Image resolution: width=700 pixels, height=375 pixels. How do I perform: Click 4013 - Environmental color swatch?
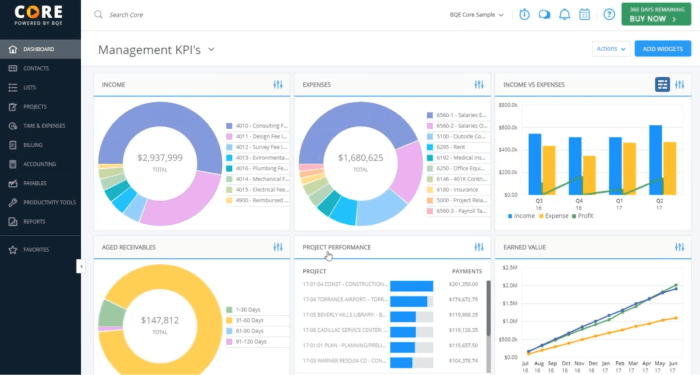pos(229,158)
